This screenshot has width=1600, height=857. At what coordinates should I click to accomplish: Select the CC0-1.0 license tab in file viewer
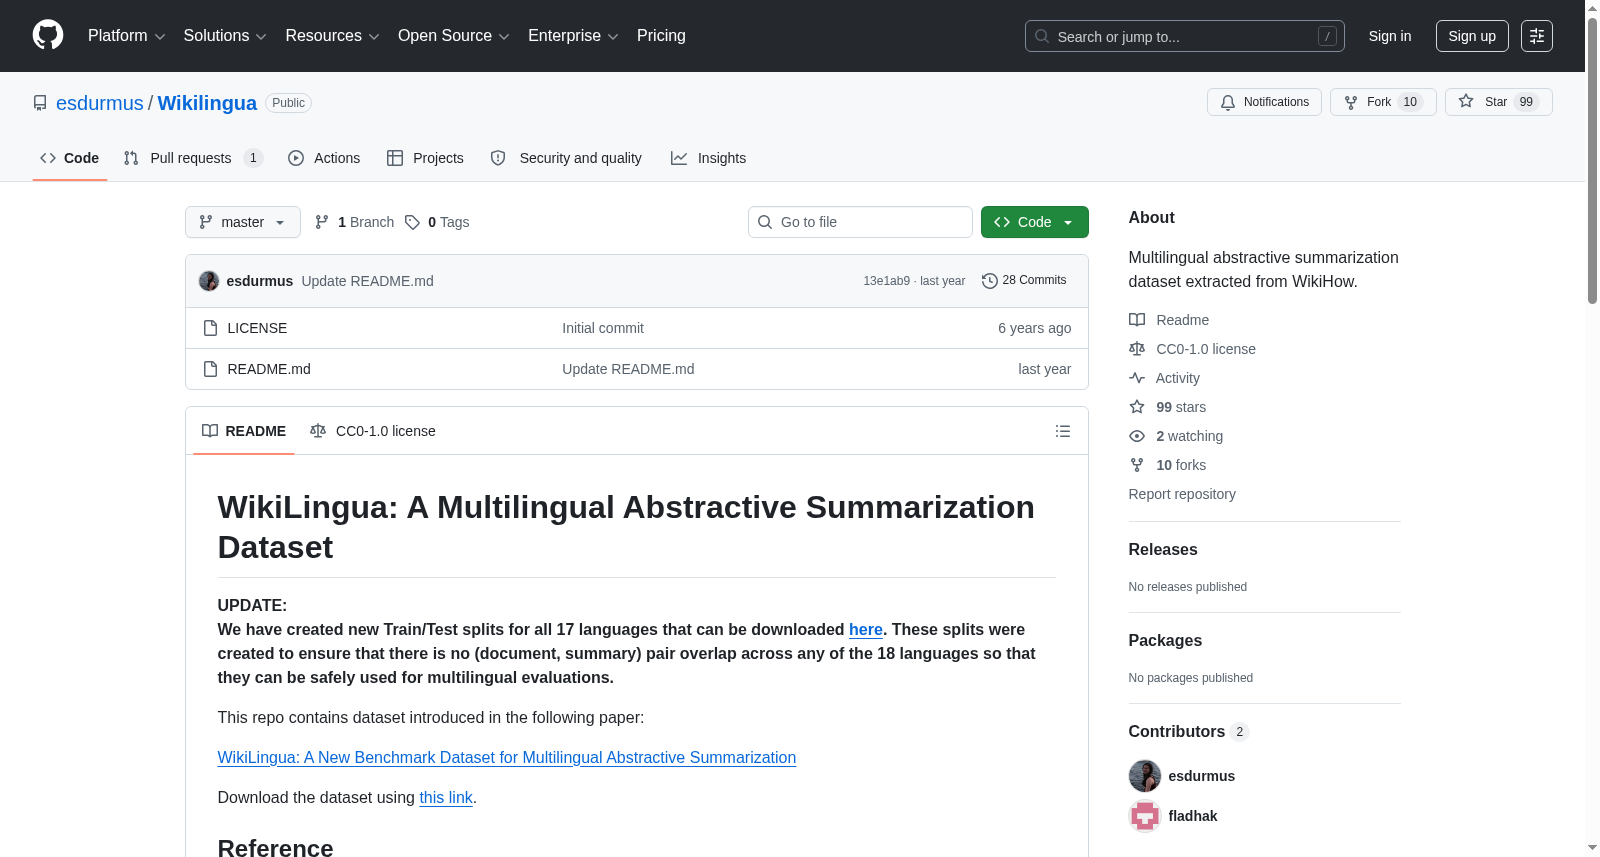[373, 431]
